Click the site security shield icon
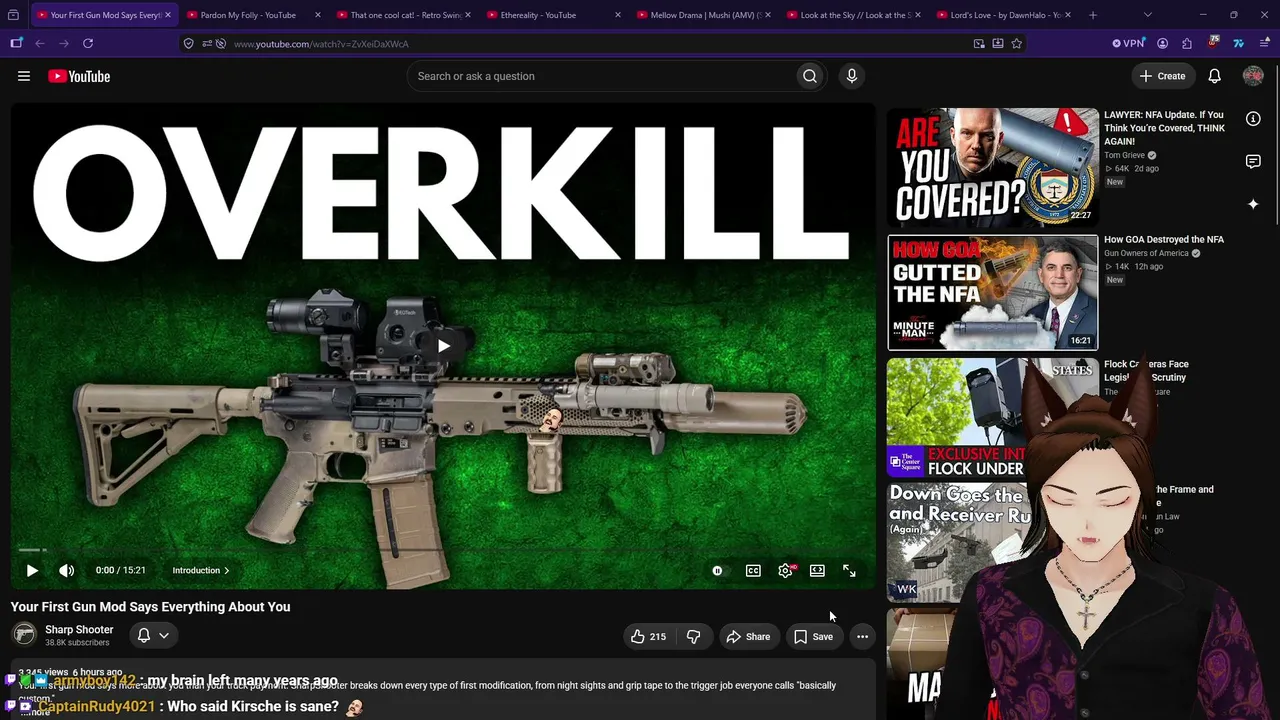Image resolution: width=1280 pixels, height=720 pixels. 188,43
